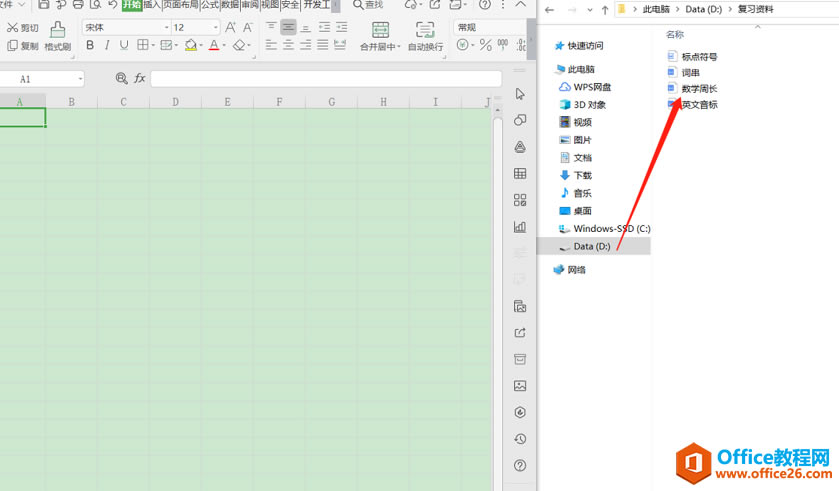Click the selection pointer icon in side panel
The image size is (839, 491).
520,94
